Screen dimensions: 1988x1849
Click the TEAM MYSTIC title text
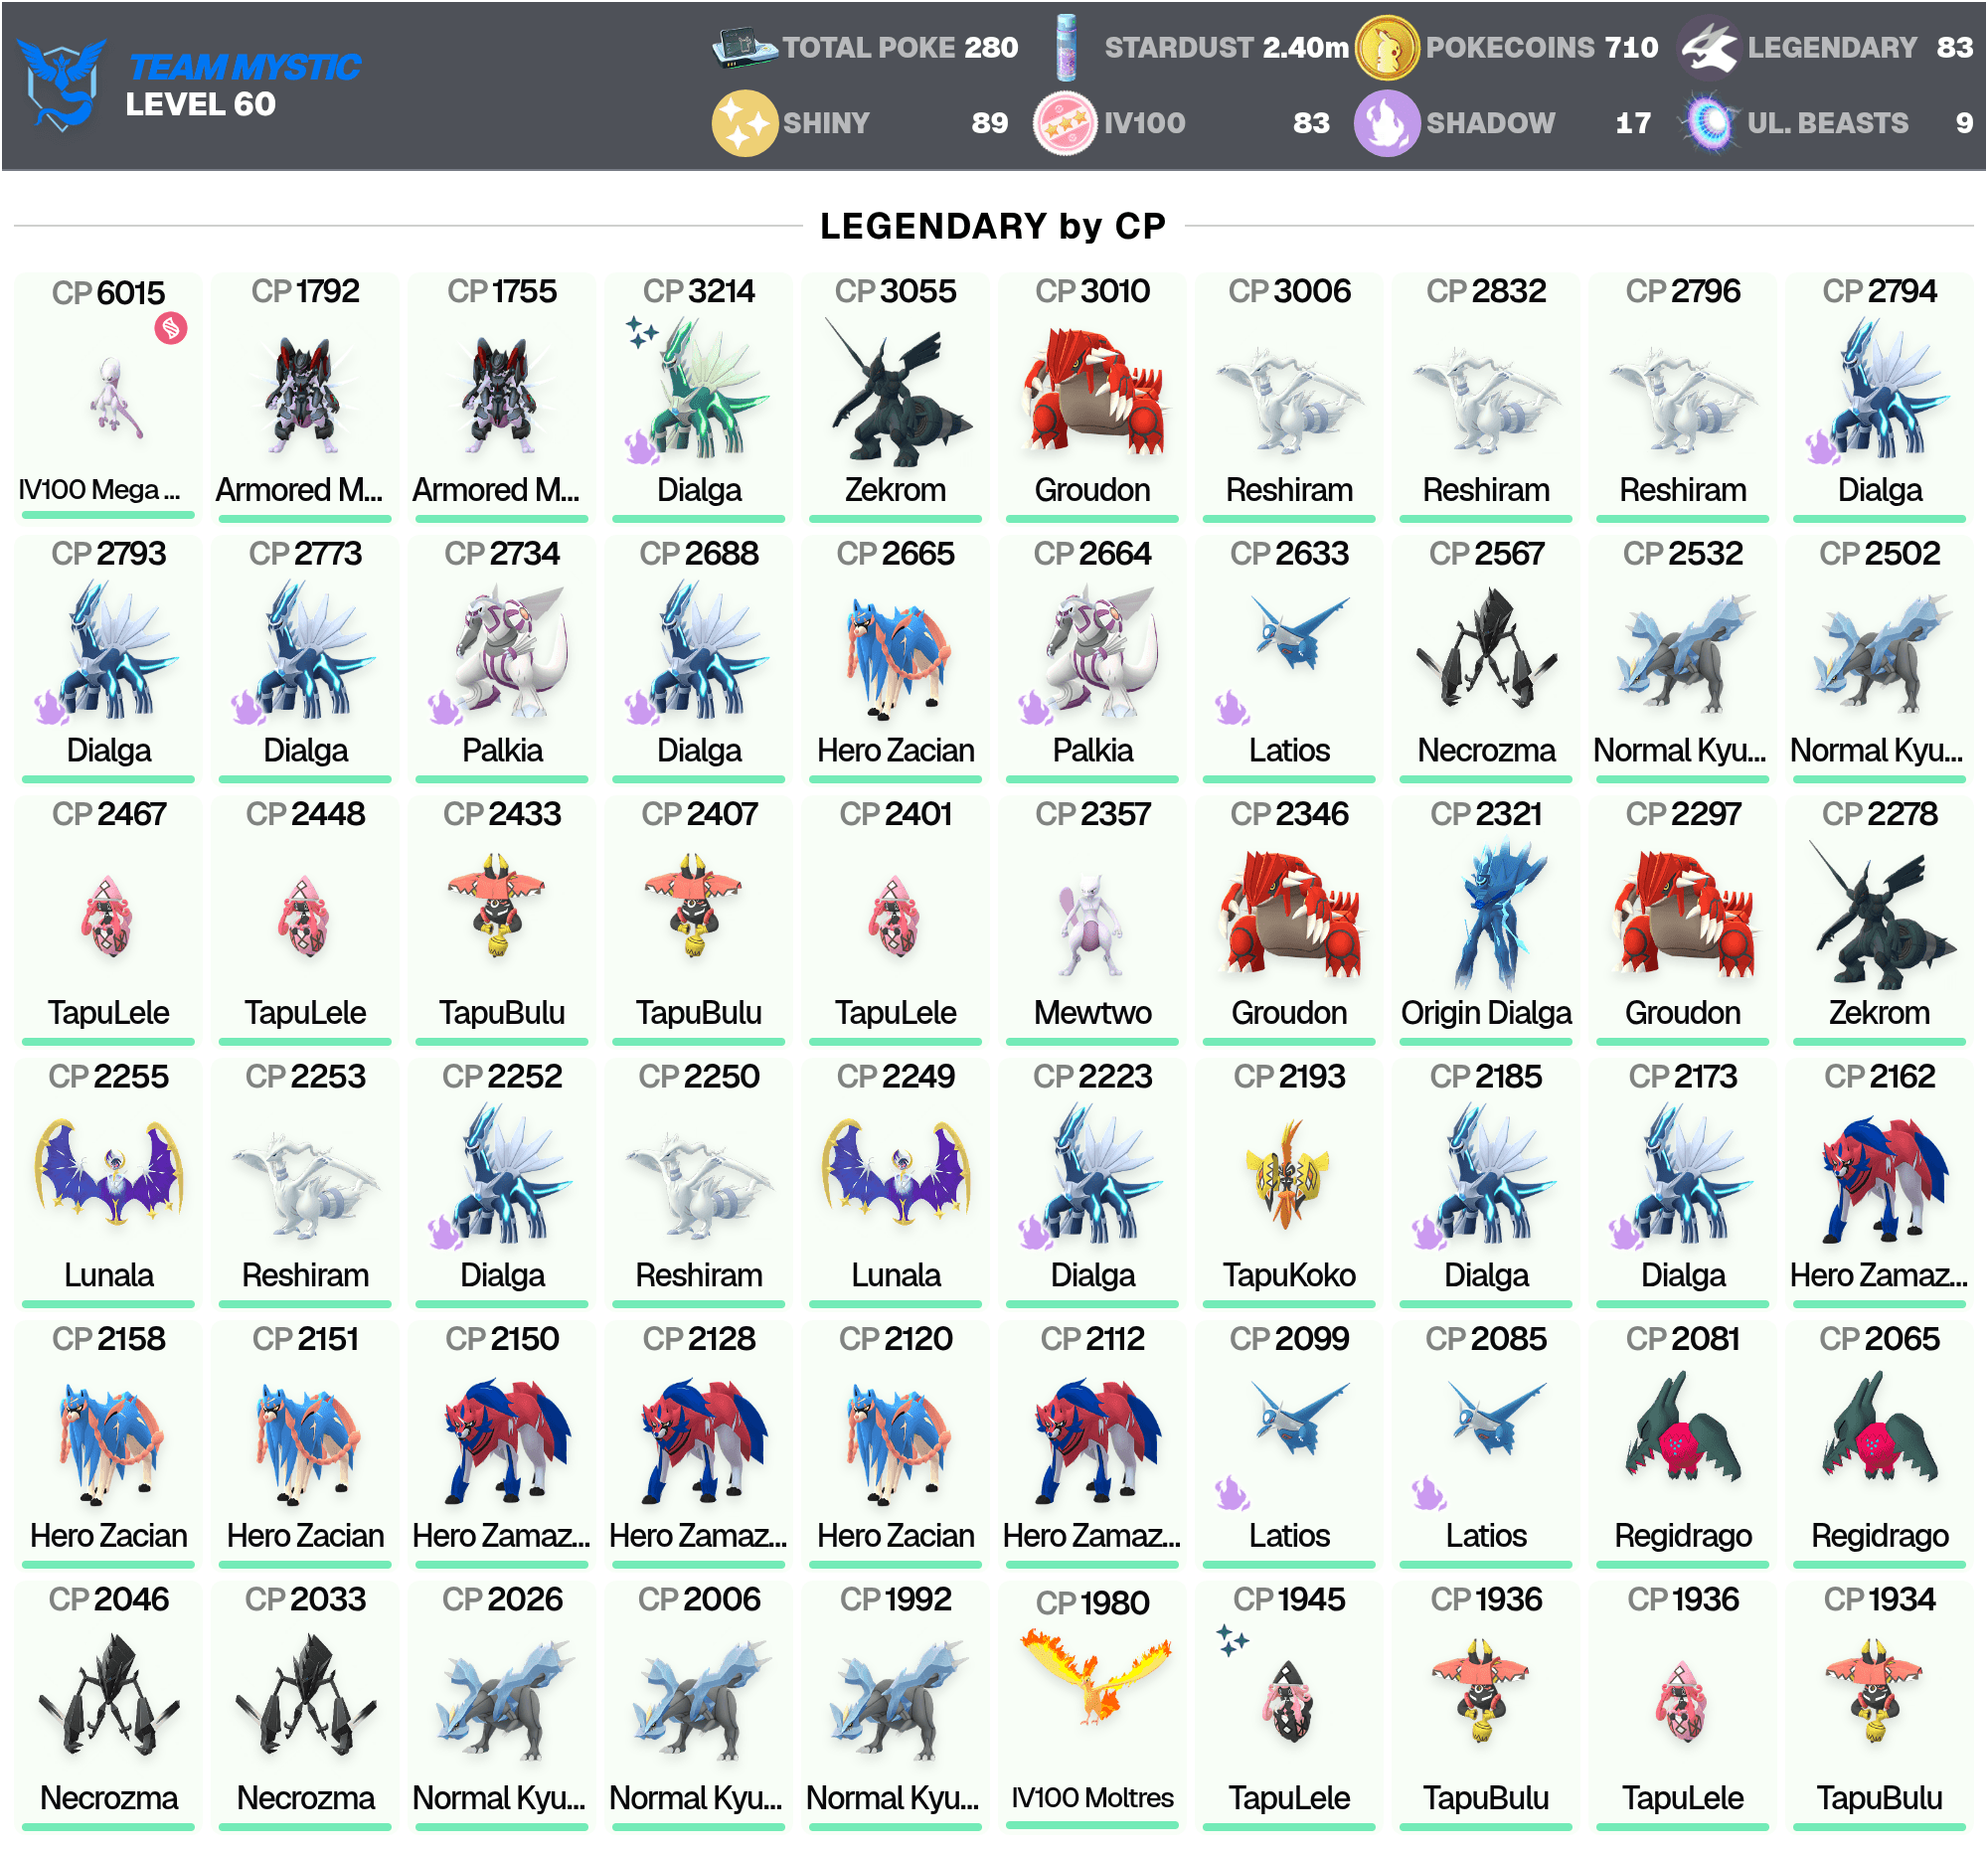tap(244, 67)
